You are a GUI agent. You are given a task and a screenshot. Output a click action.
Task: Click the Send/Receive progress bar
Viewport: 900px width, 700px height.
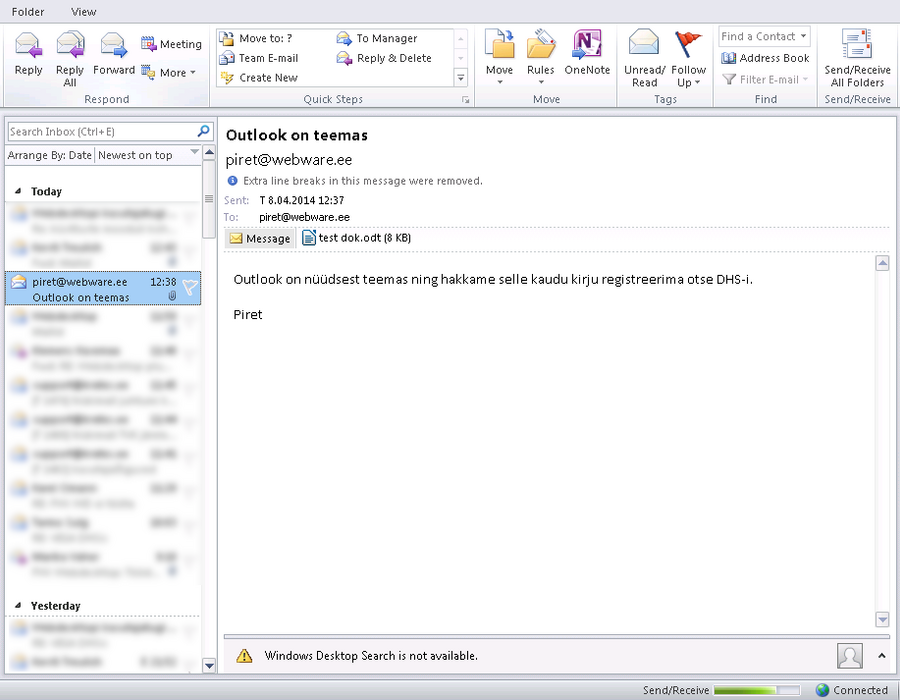757,690
